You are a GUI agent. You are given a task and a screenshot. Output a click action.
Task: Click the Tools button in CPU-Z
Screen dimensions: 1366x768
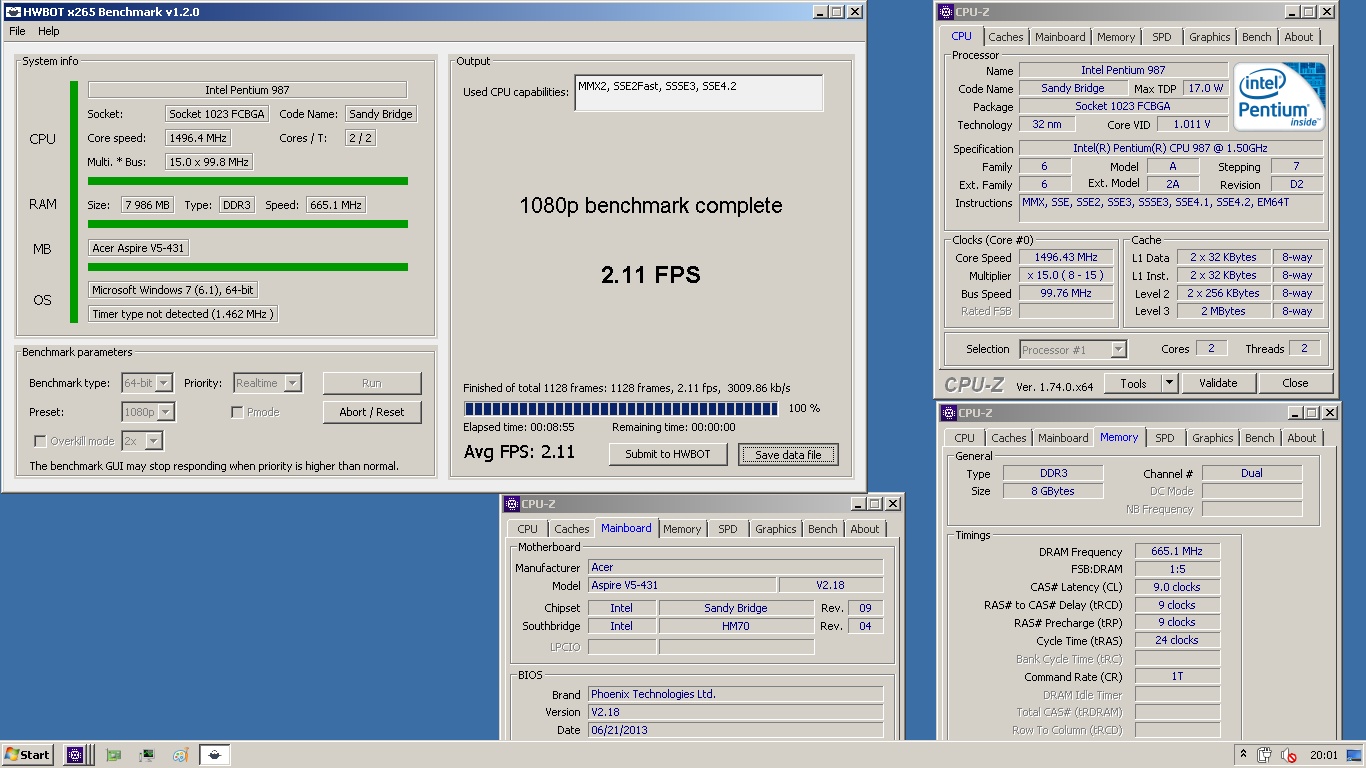tap(1133, 383)
